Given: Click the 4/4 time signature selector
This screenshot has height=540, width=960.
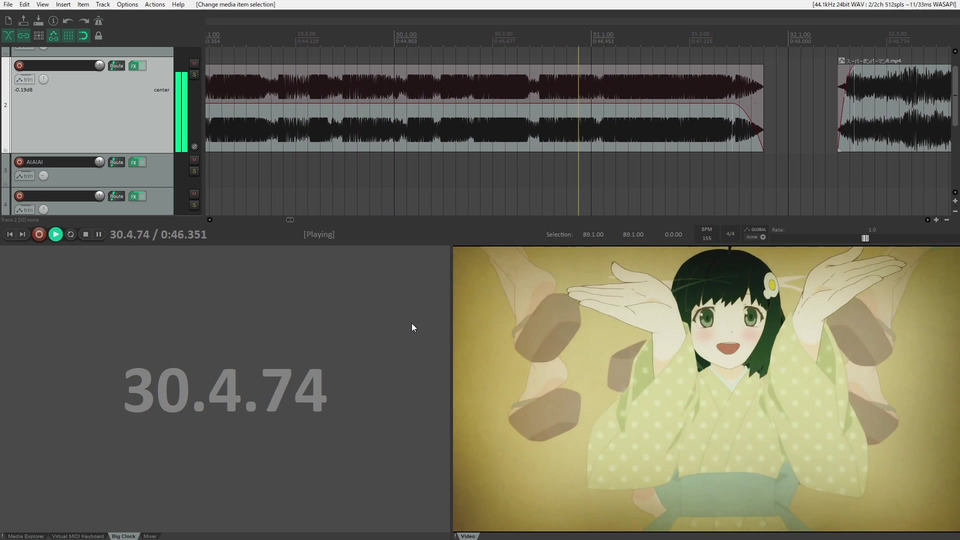Looking at the screenshot, I should pos(730,234).
